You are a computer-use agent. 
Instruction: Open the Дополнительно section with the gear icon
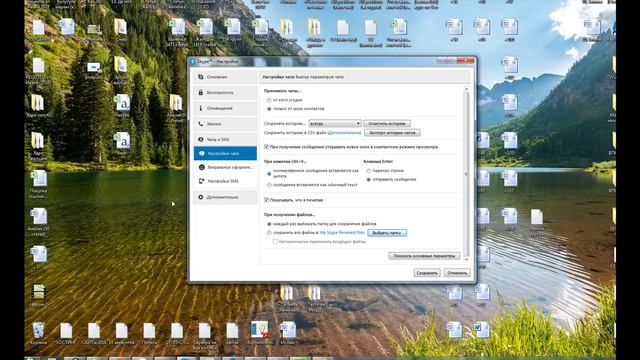[225, 197]
